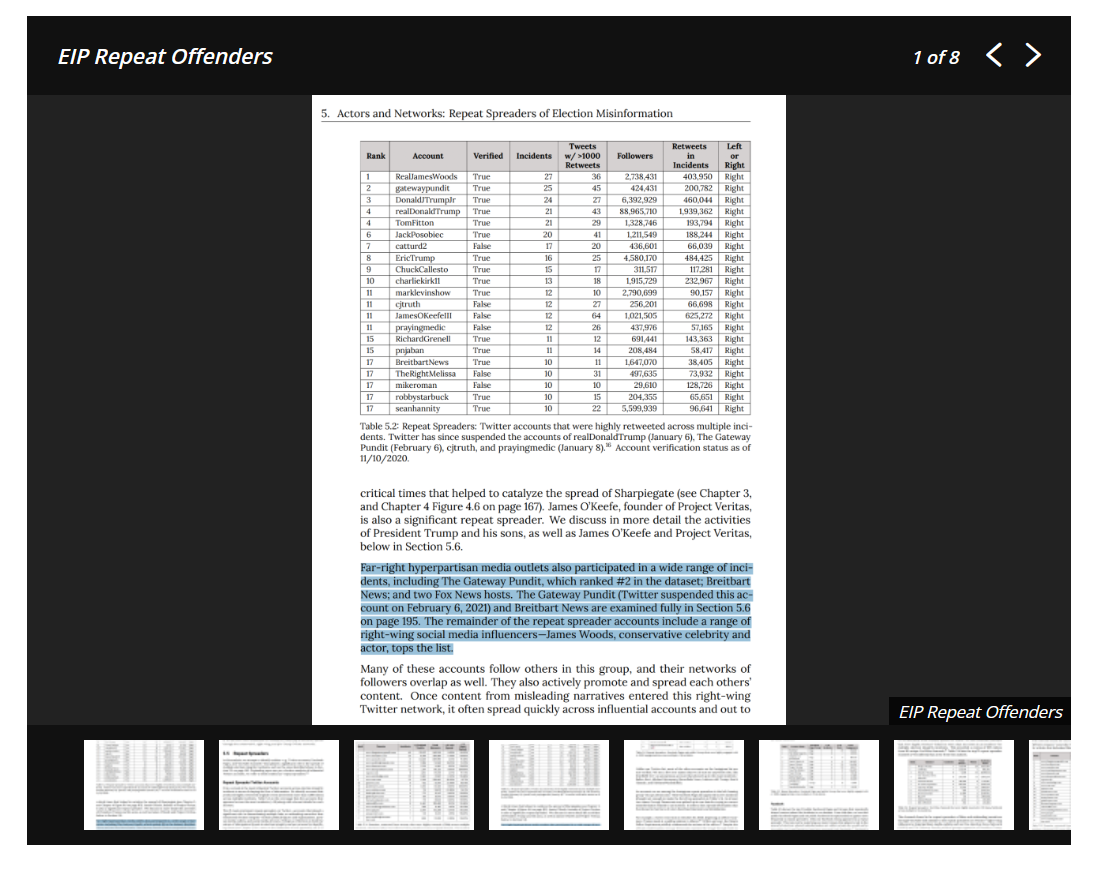Click the 'Incidents' column header
Viewport: 1100px width, 880px height.
(534, 156)
